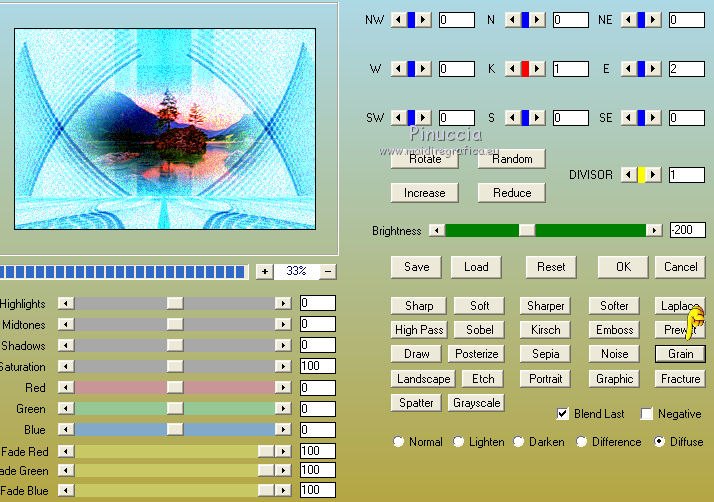
Task: Click the Fade Green slider thumb
Action: (266, 471)
